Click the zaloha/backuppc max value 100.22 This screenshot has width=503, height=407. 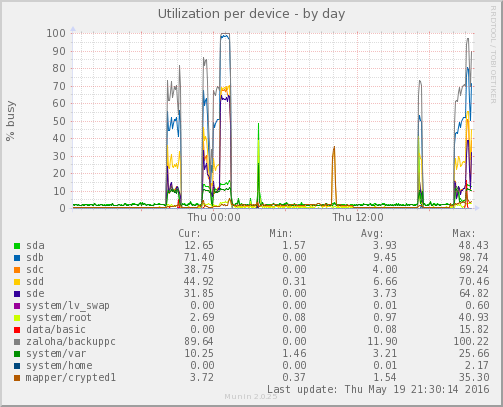click(x=471, y=342)
